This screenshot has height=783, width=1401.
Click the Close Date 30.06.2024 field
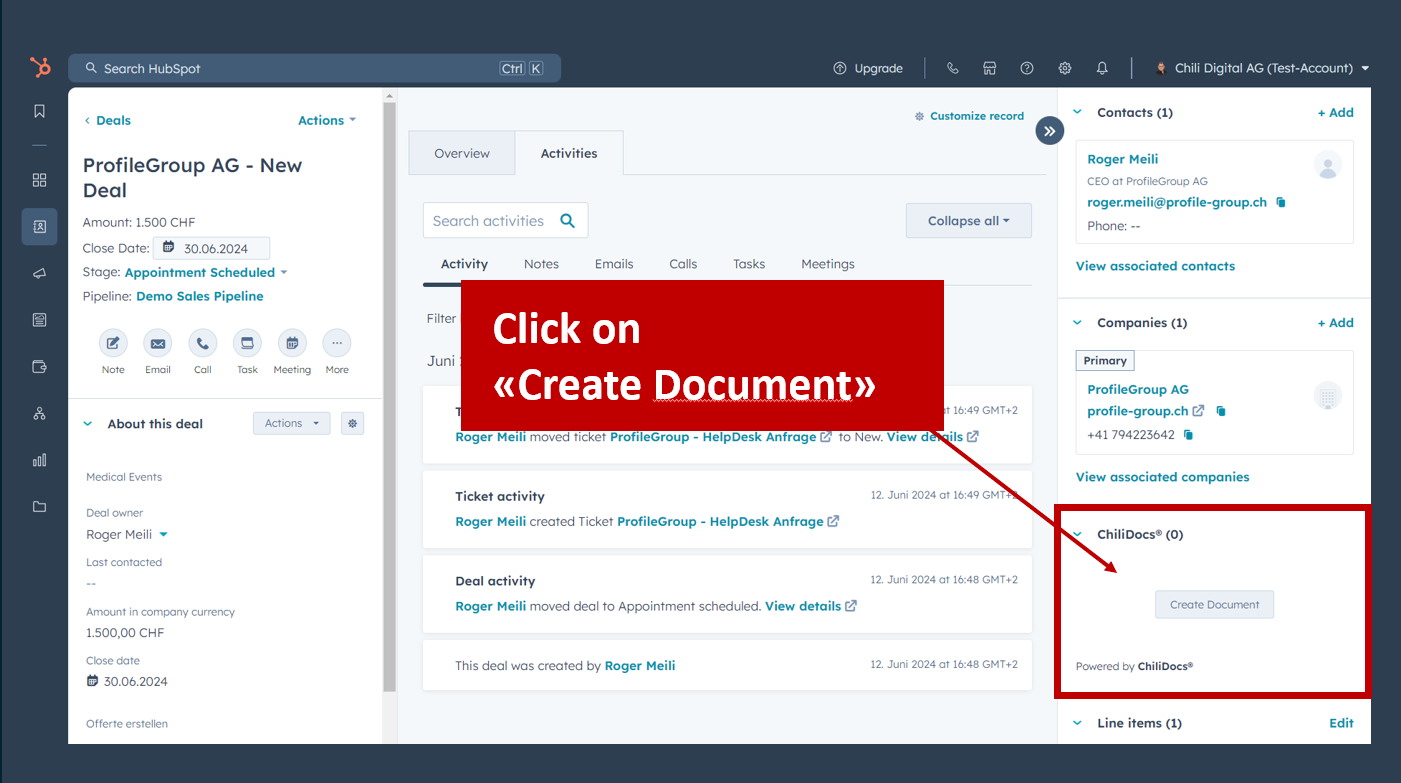(x=211, y=248)
